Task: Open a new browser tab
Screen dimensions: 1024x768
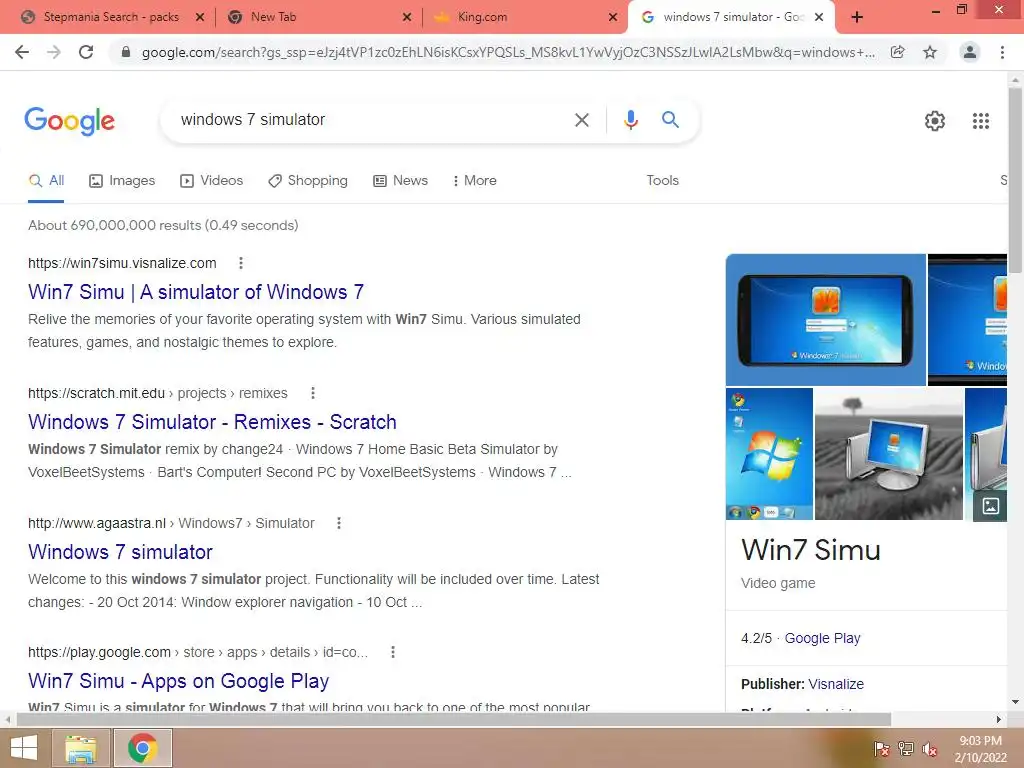Action: click(857, 17)
